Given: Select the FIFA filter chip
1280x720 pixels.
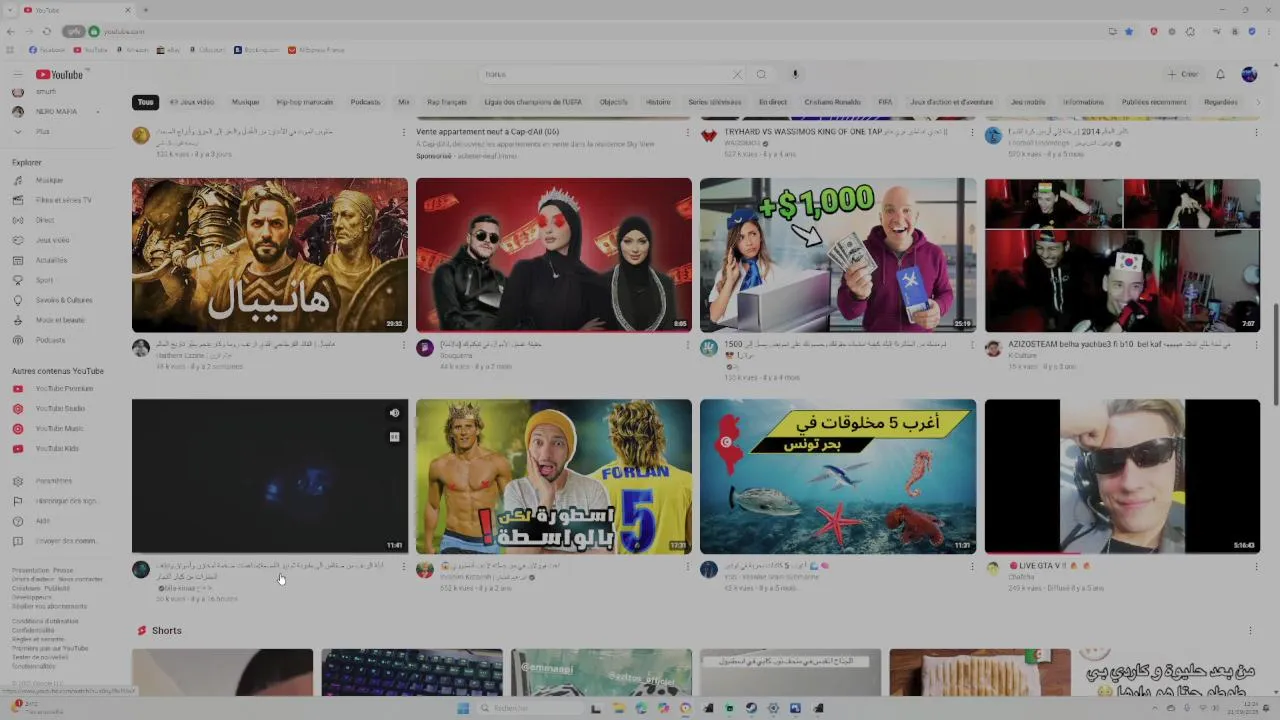Looking at the screenshot, I should click(x=885, y=102).
